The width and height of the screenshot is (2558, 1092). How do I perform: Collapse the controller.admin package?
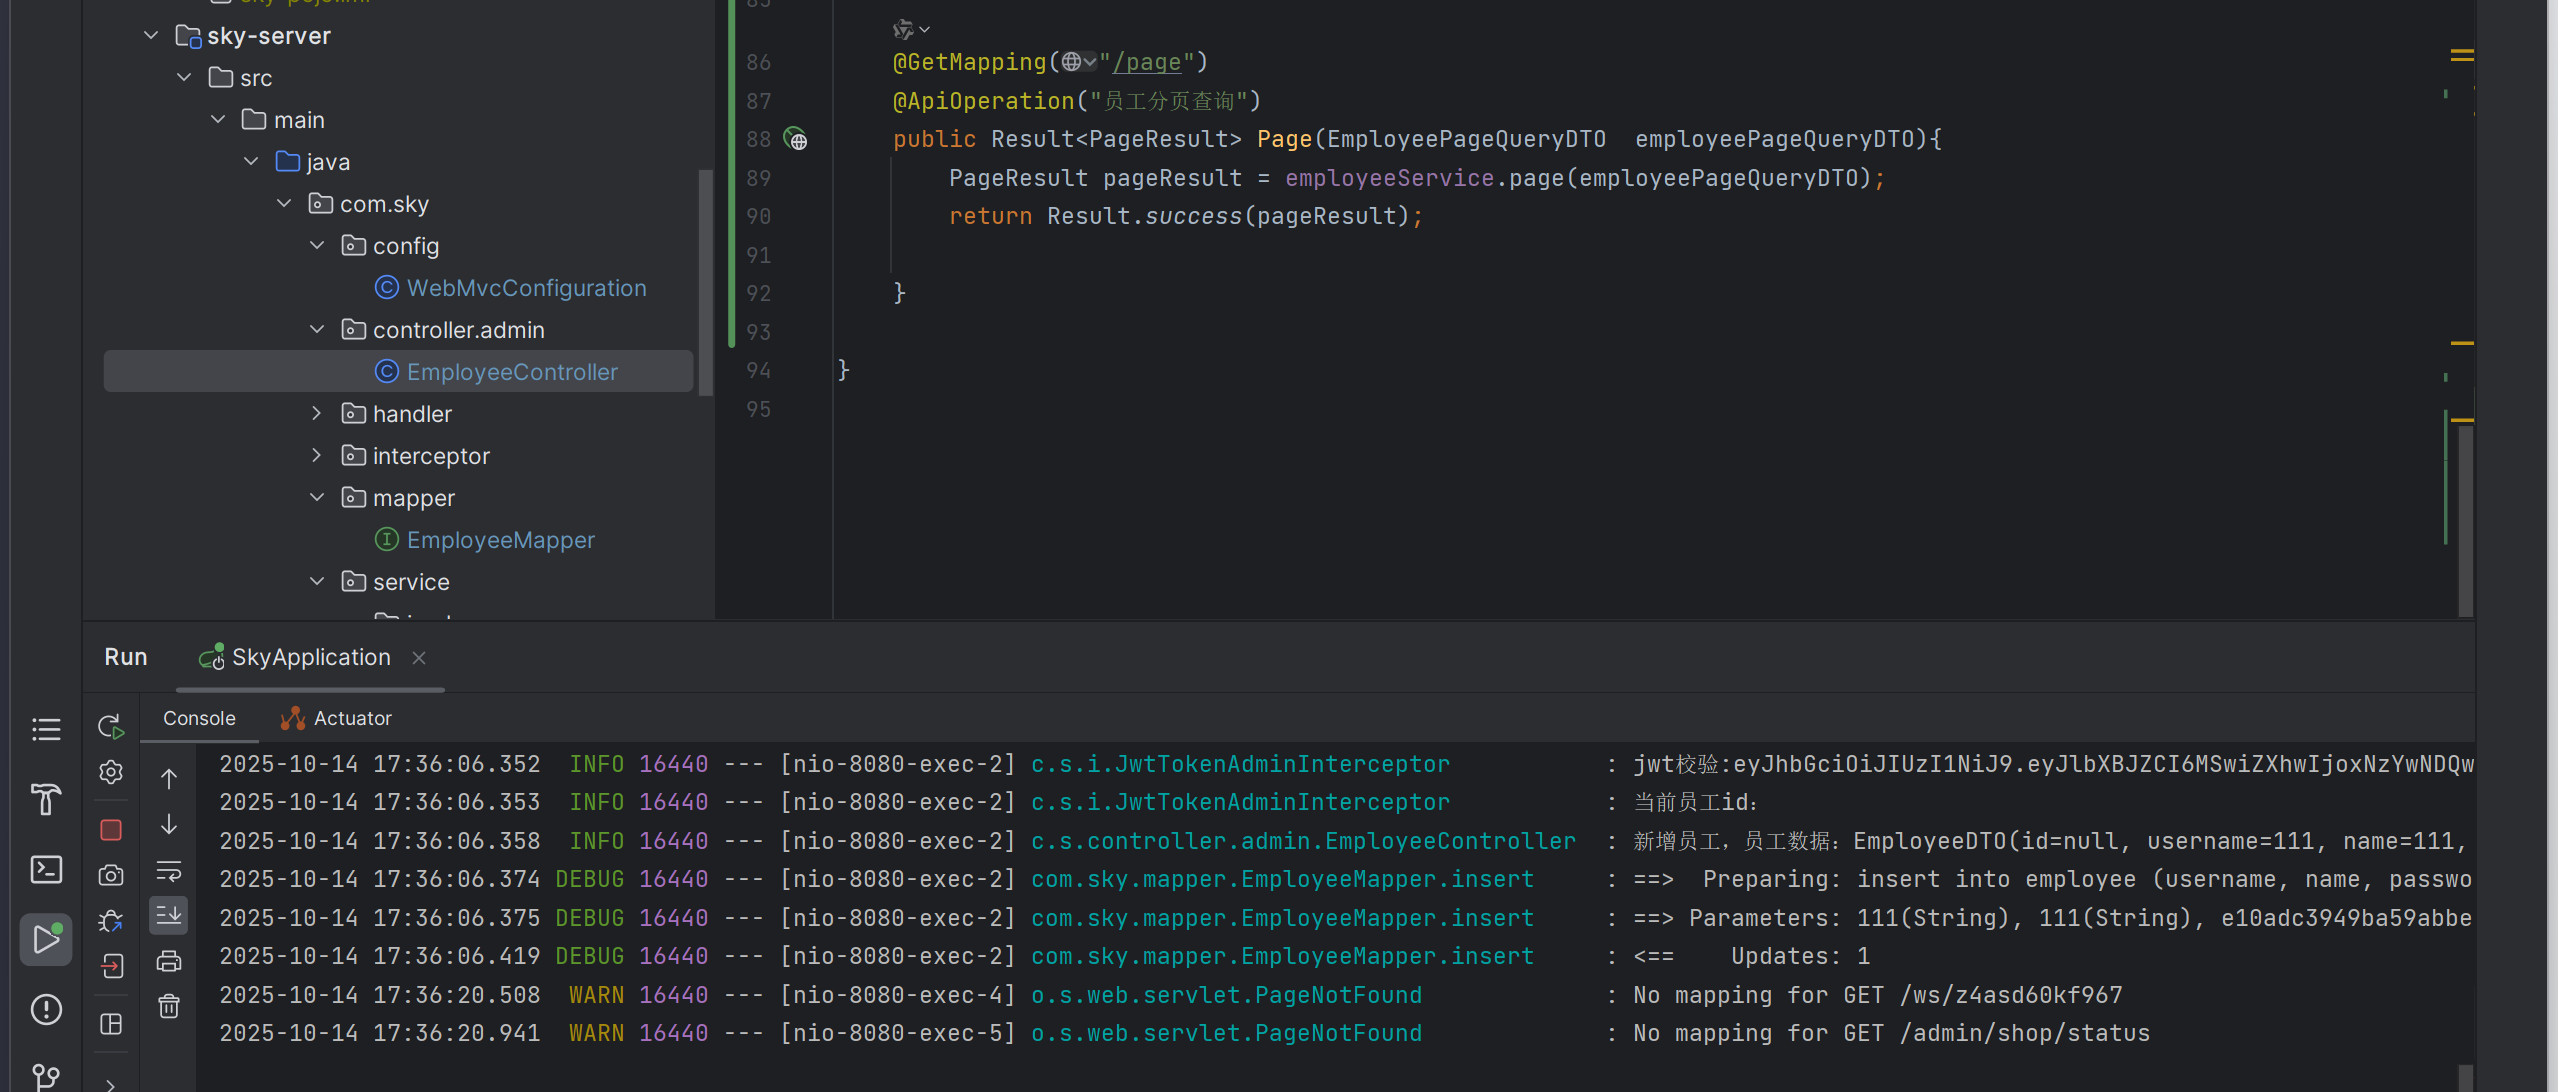tap(317, 330)
